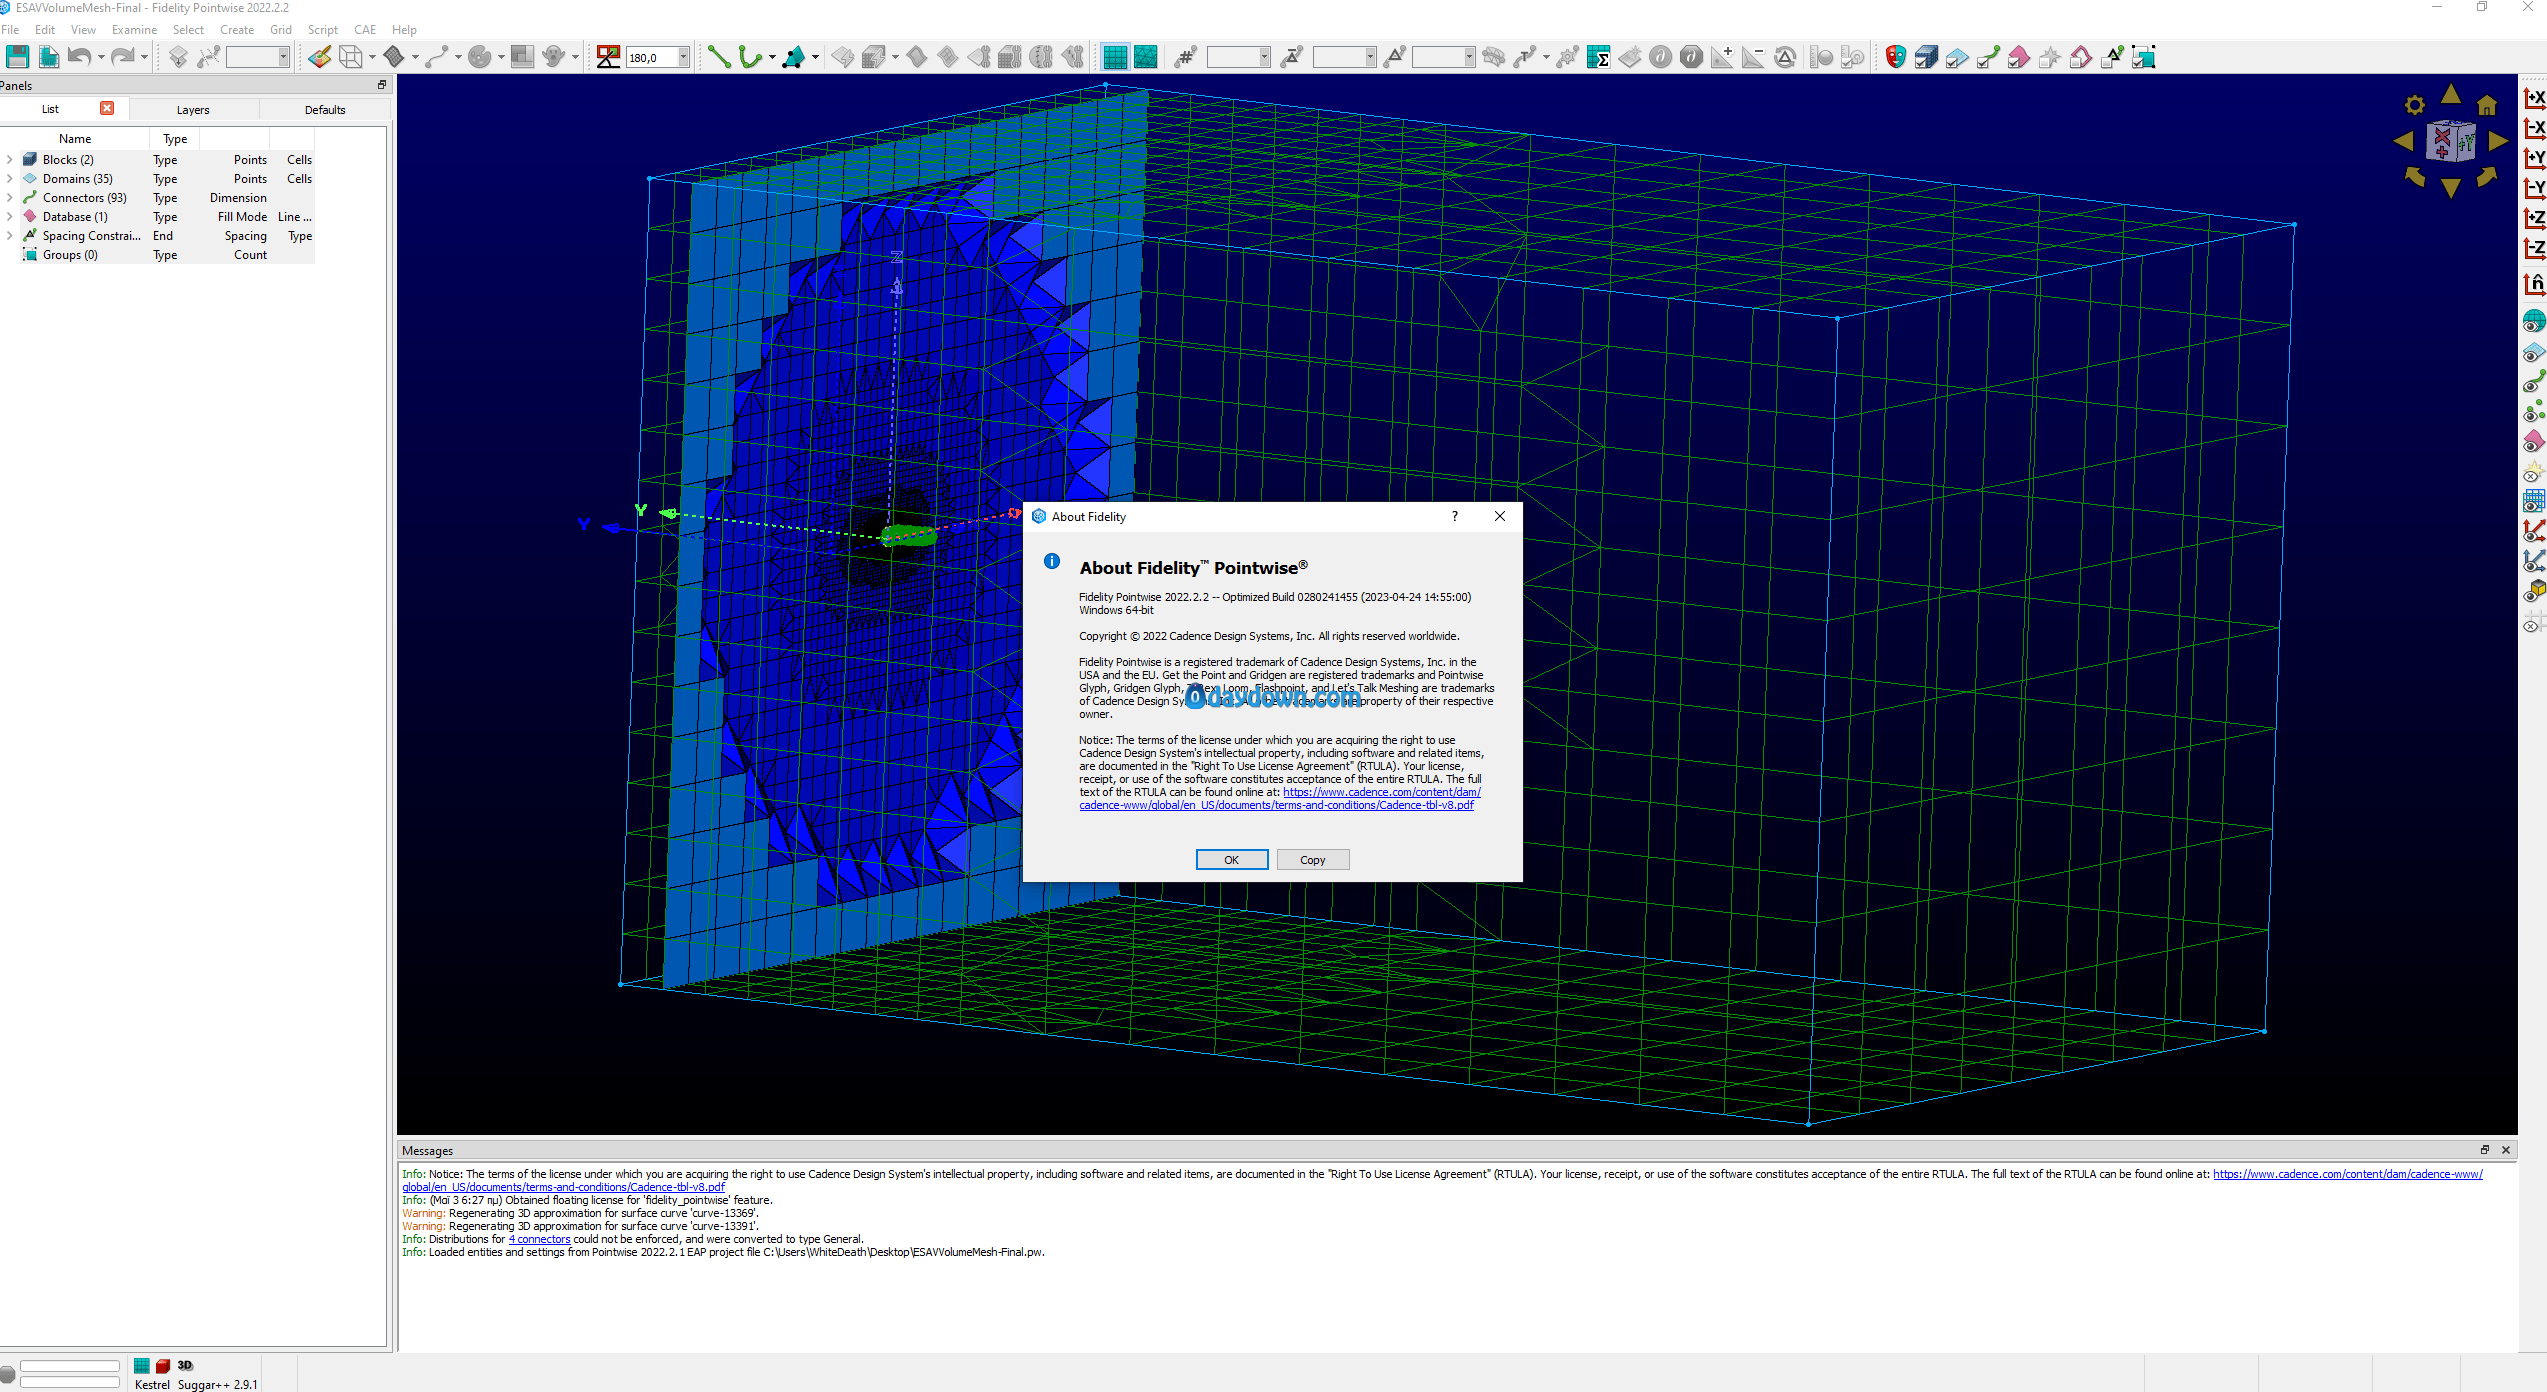Click the empty dimension input field after hash icon
Image resolution: width=2547 pixels, height=1392 pixels.
coord(1238,57)
